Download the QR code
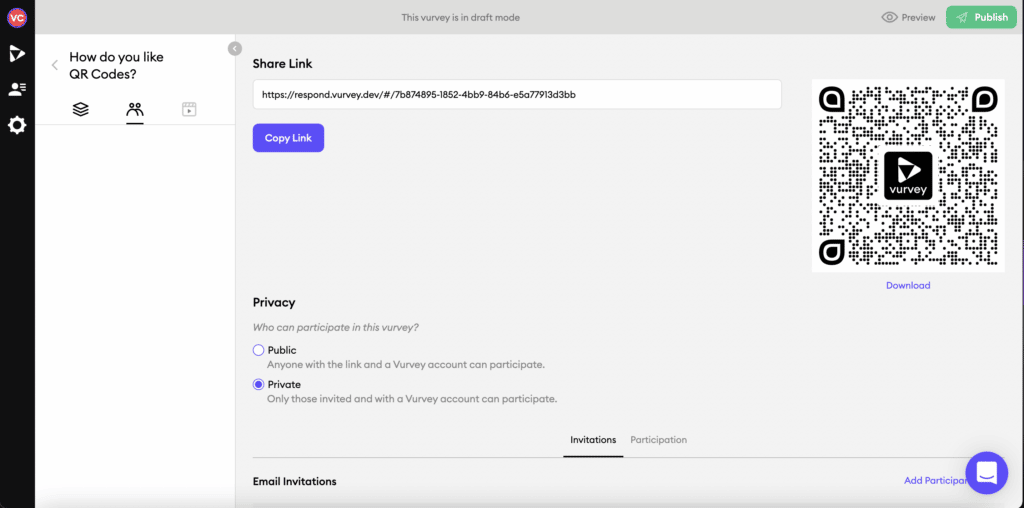The height and width of the screenshot is (508, 1024). [908, 285]
